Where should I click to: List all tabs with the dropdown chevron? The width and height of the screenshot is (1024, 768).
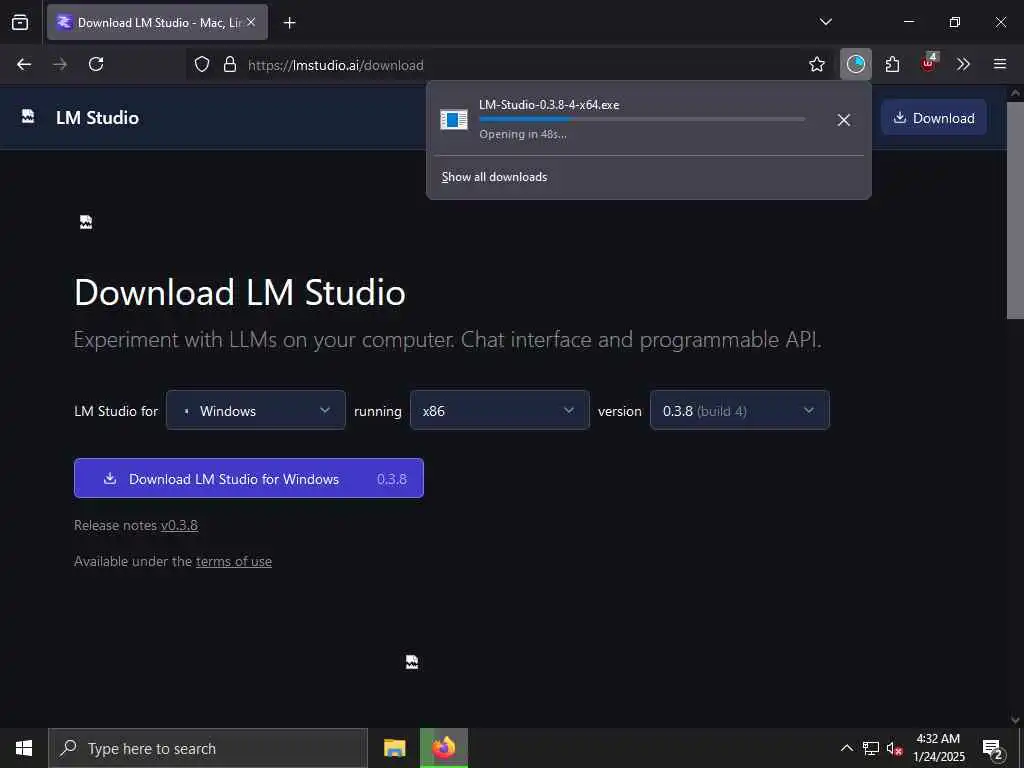pyautogui.click(x=825, y=22)
